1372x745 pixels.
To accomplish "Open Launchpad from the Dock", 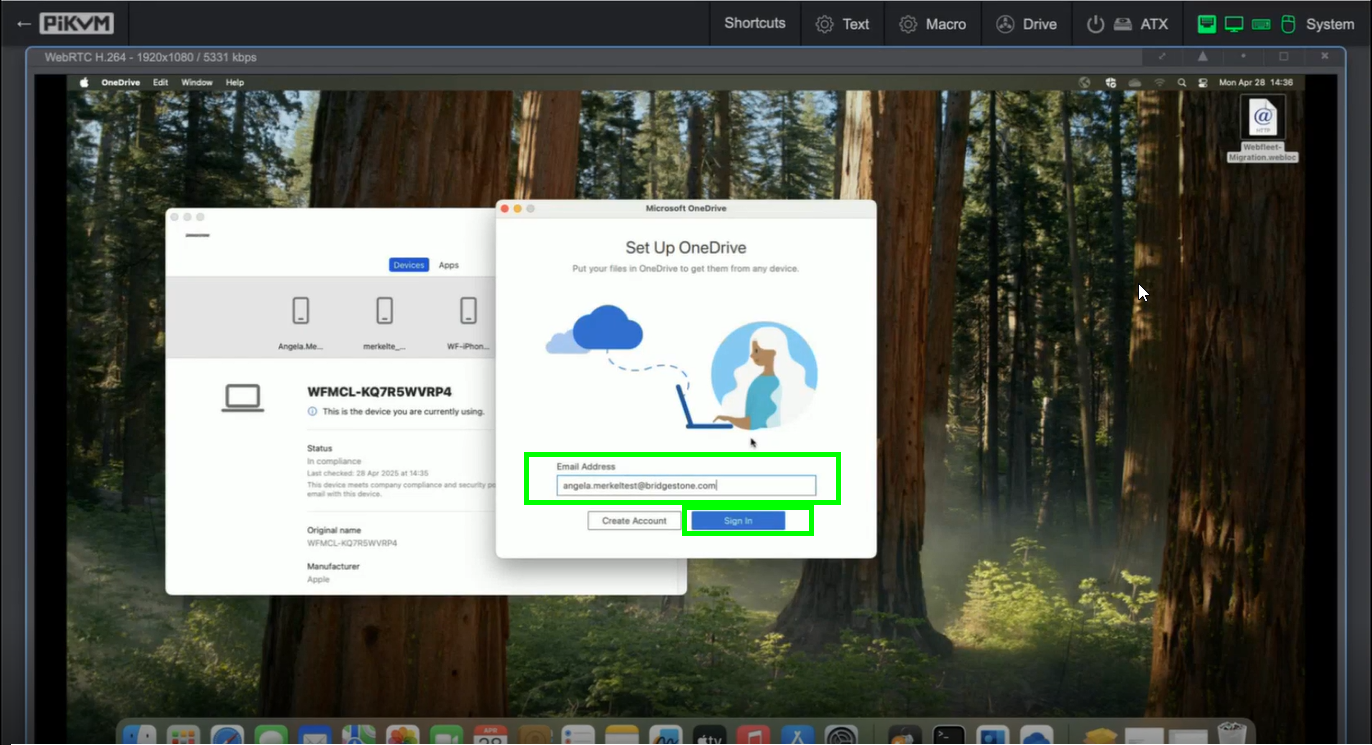I will [x=183, y=736].
